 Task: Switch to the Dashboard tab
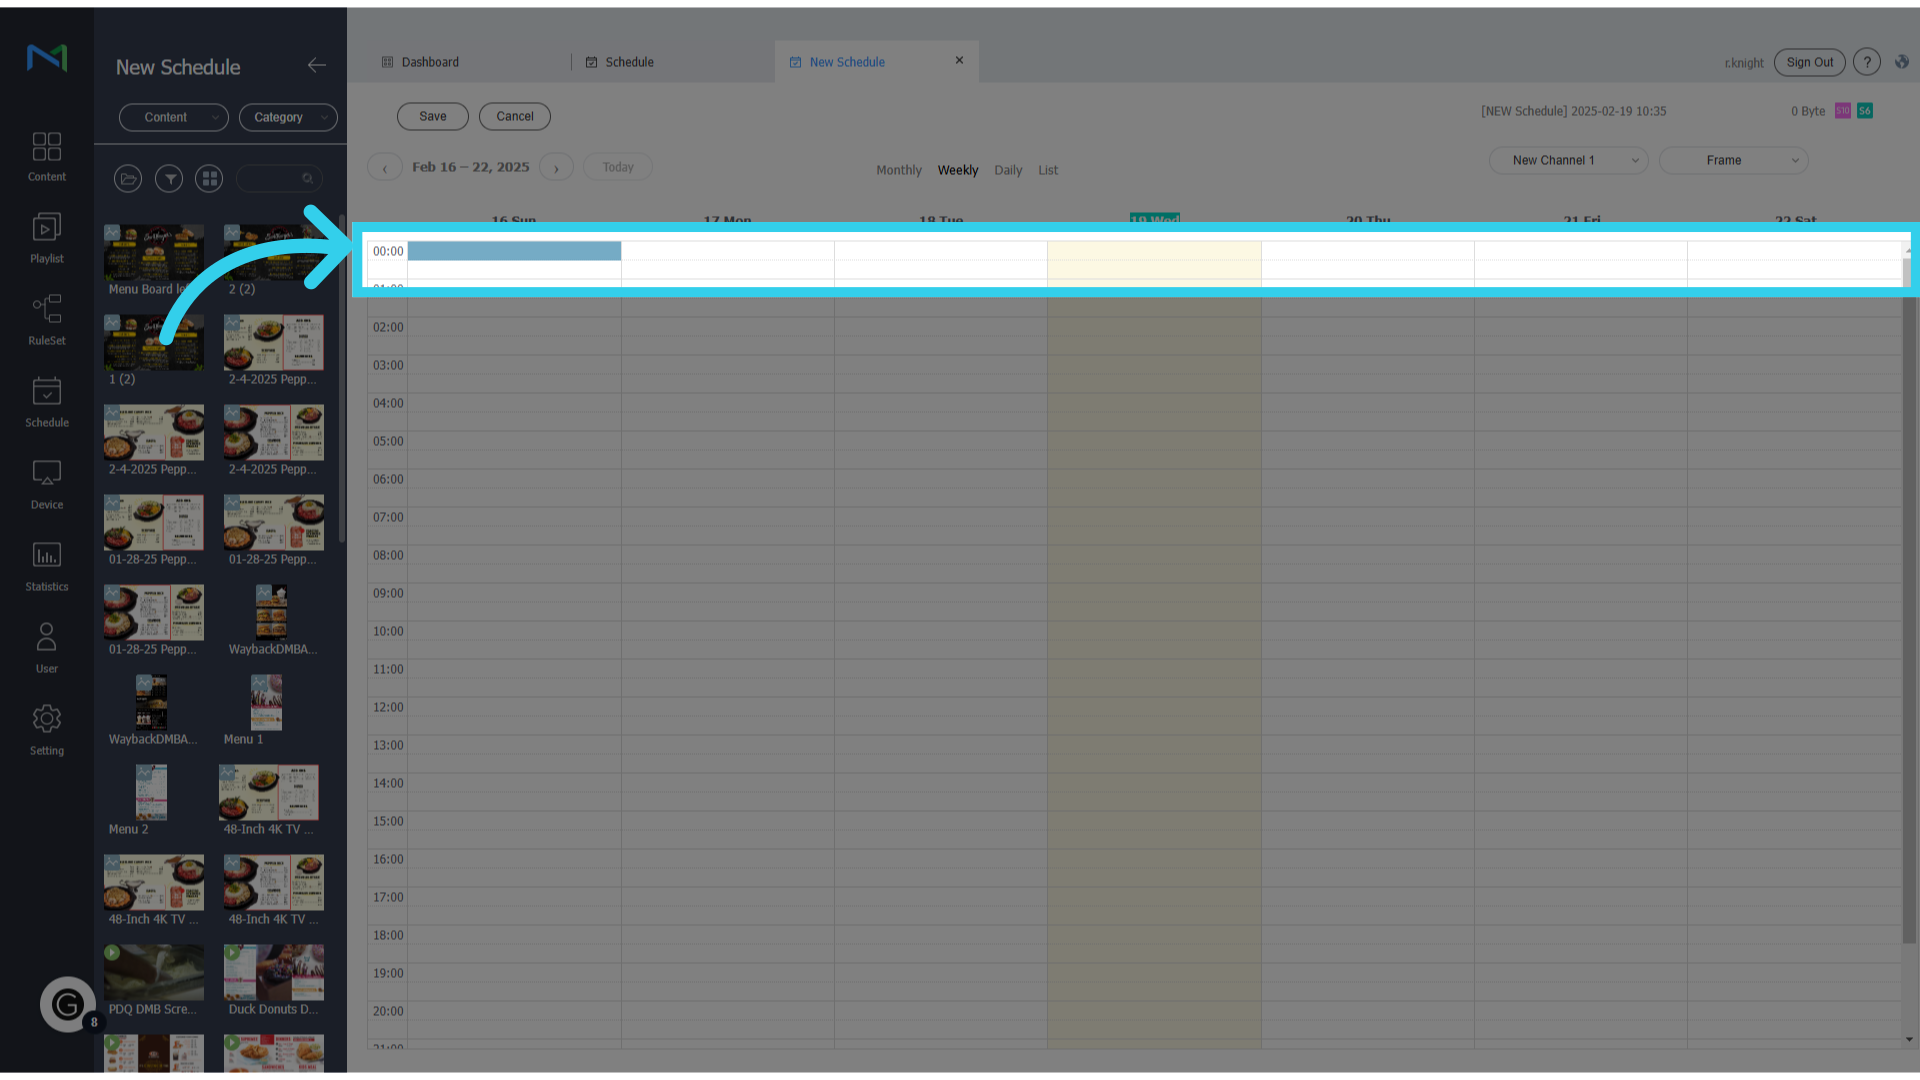click(430, 62)
